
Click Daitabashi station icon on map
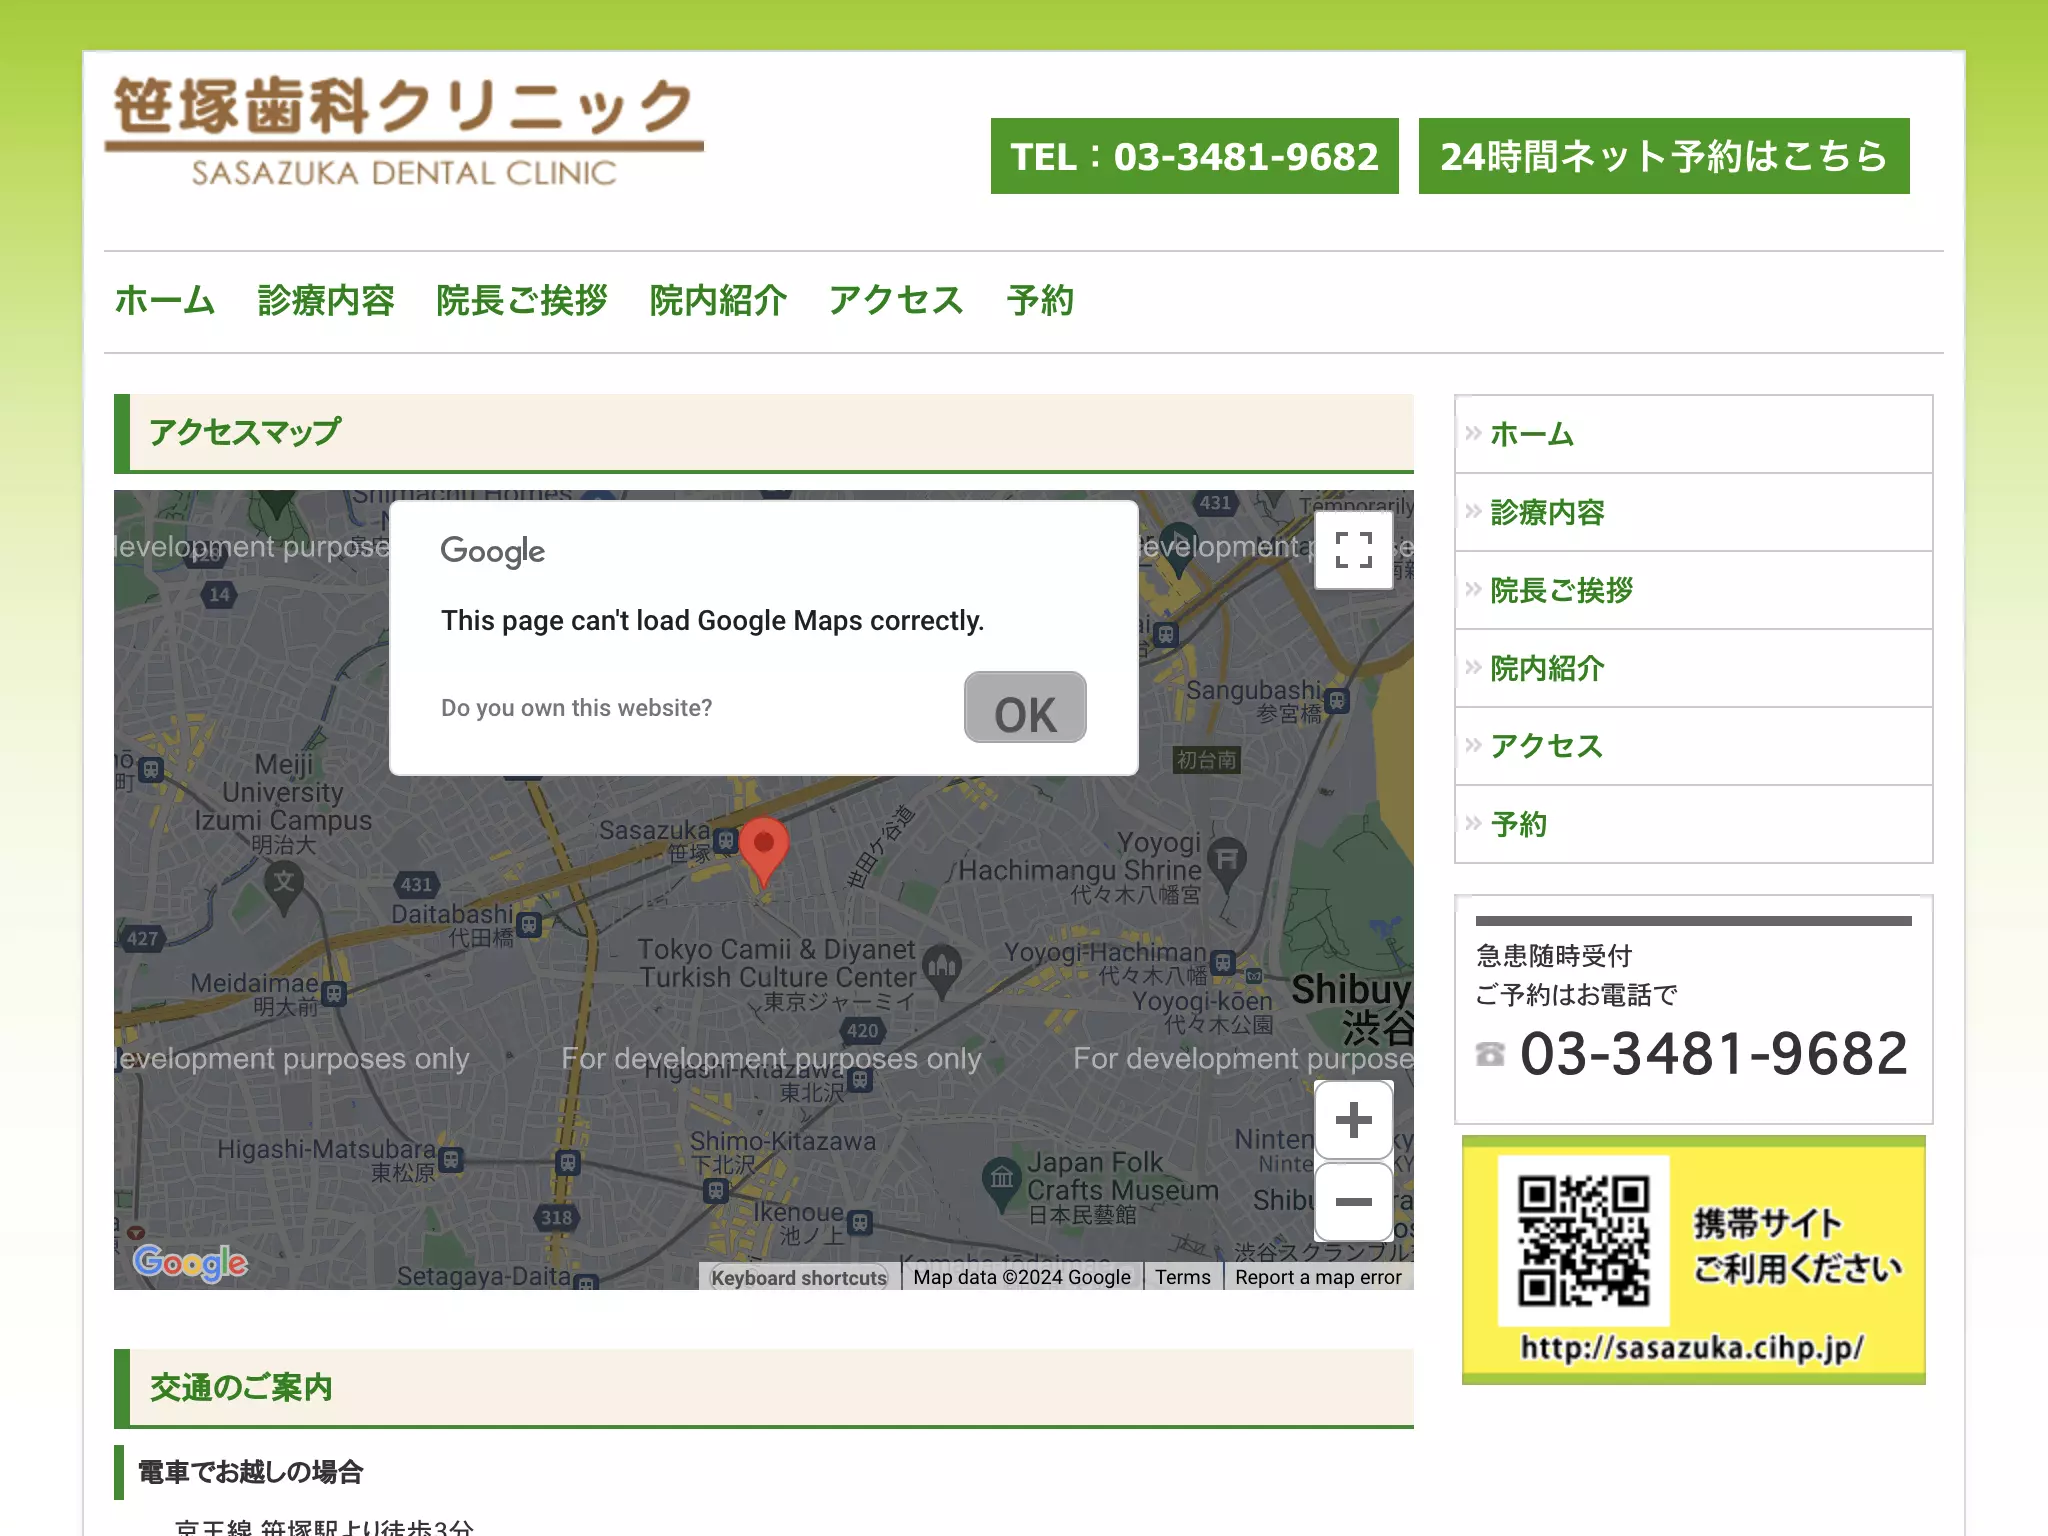click(530, 925)
